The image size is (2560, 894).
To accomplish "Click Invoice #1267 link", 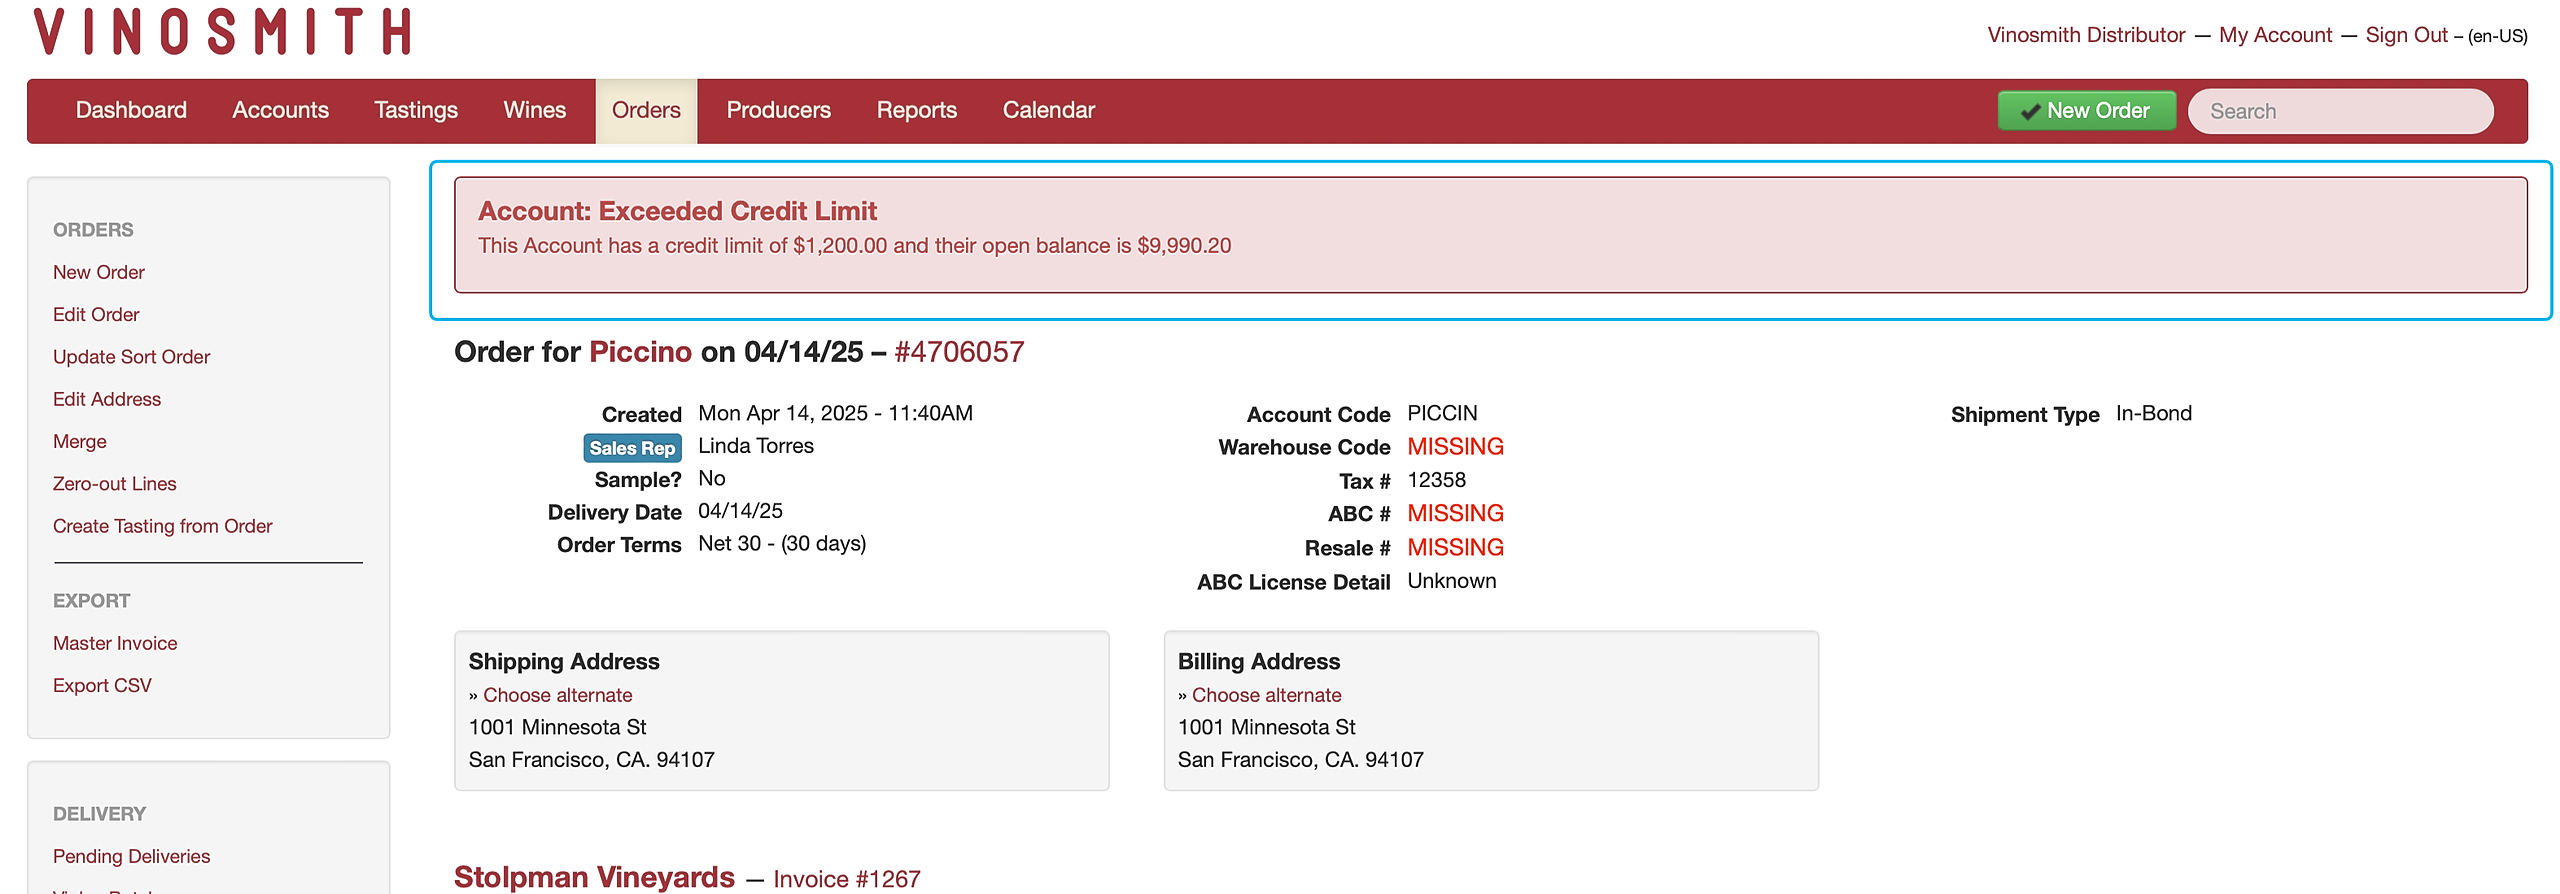I will (x=847, y=879).
